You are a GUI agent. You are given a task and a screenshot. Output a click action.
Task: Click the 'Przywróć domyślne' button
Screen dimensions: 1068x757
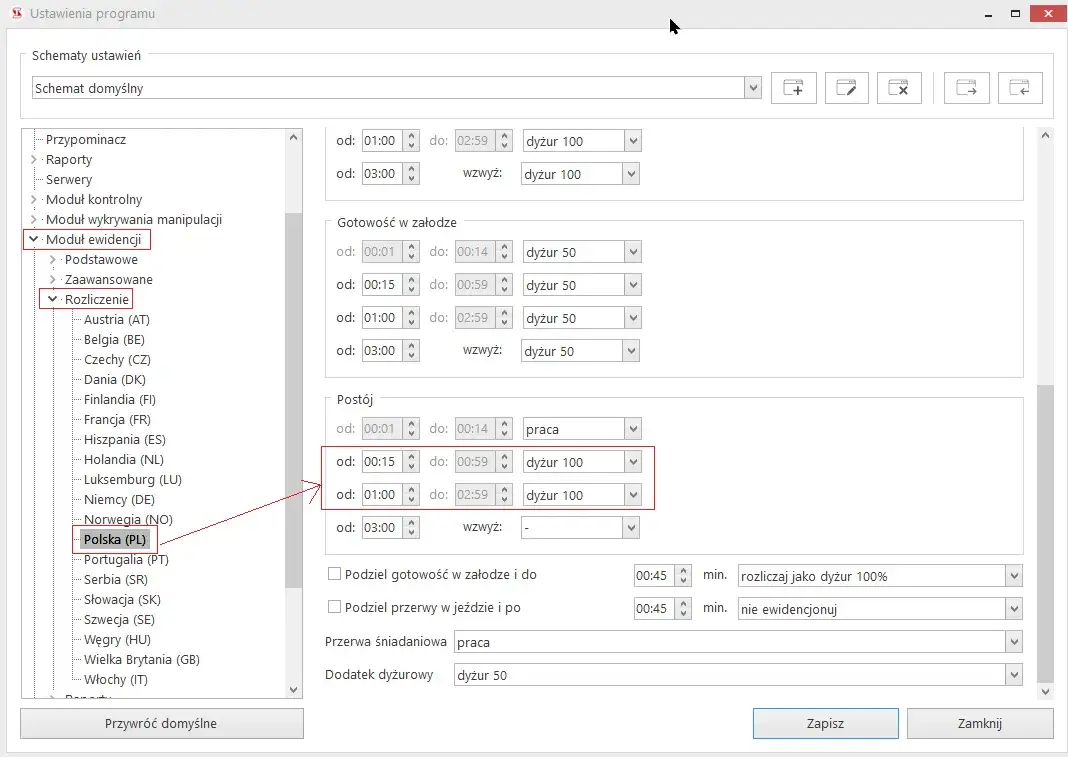click(161, 723)
